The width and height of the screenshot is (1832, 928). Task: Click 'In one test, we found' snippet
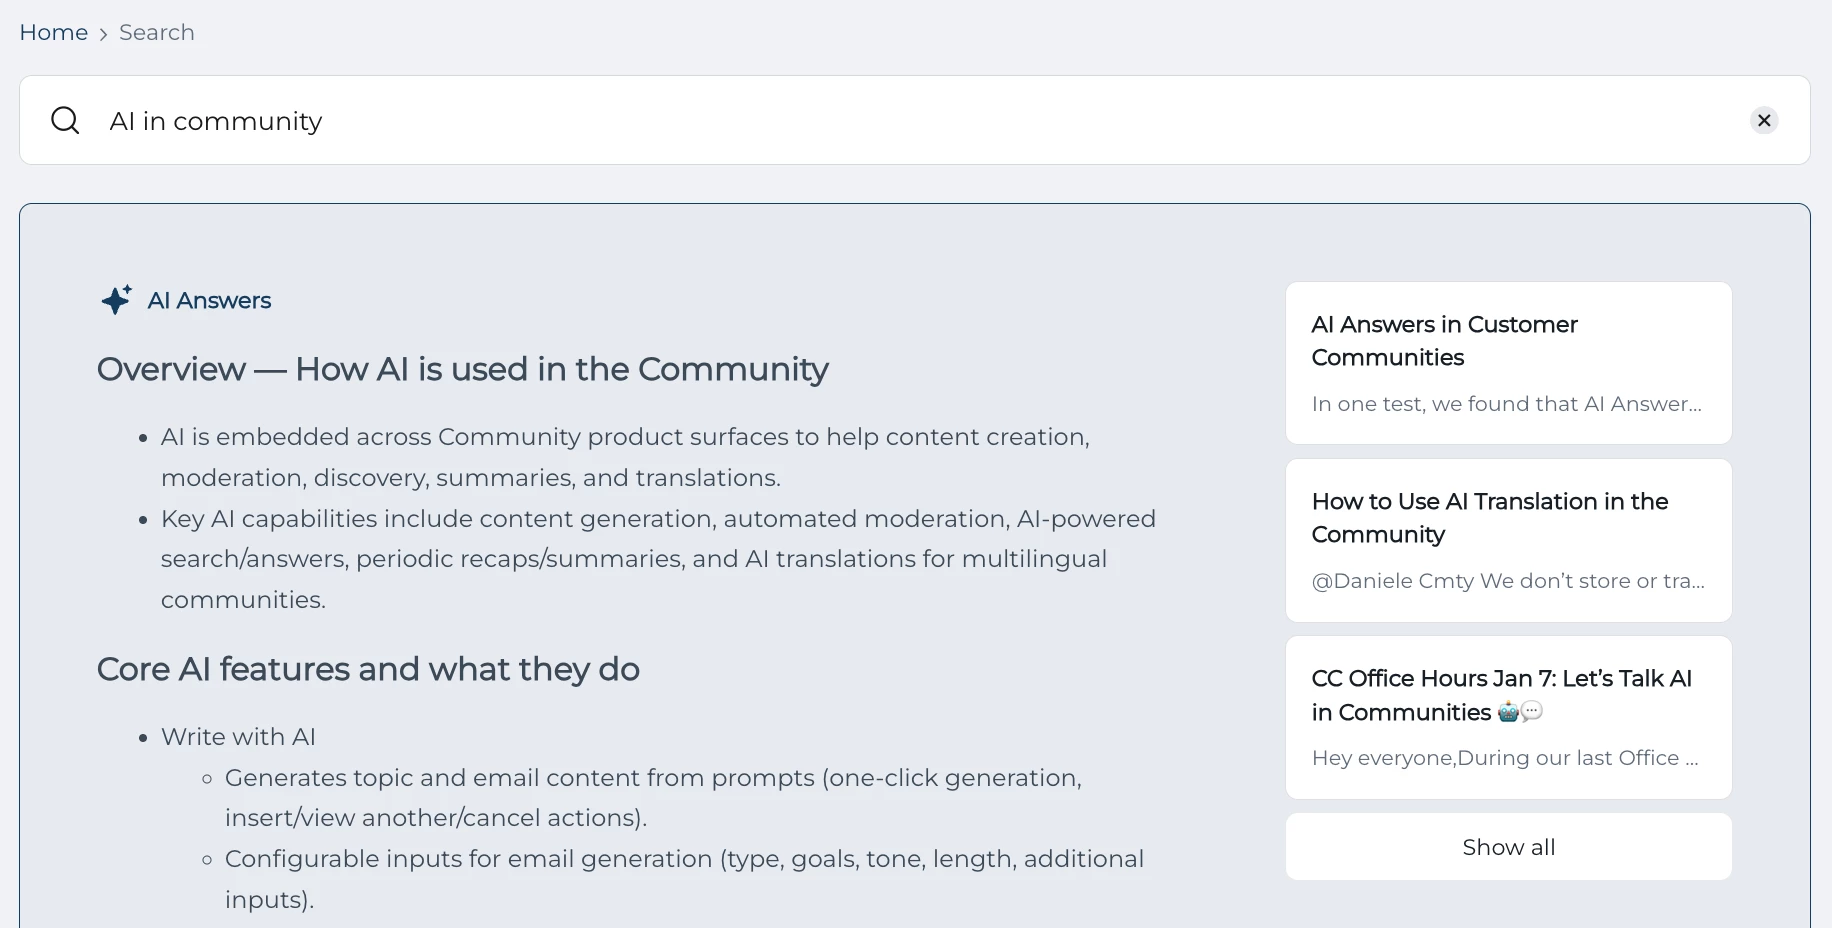point(1506,404)
